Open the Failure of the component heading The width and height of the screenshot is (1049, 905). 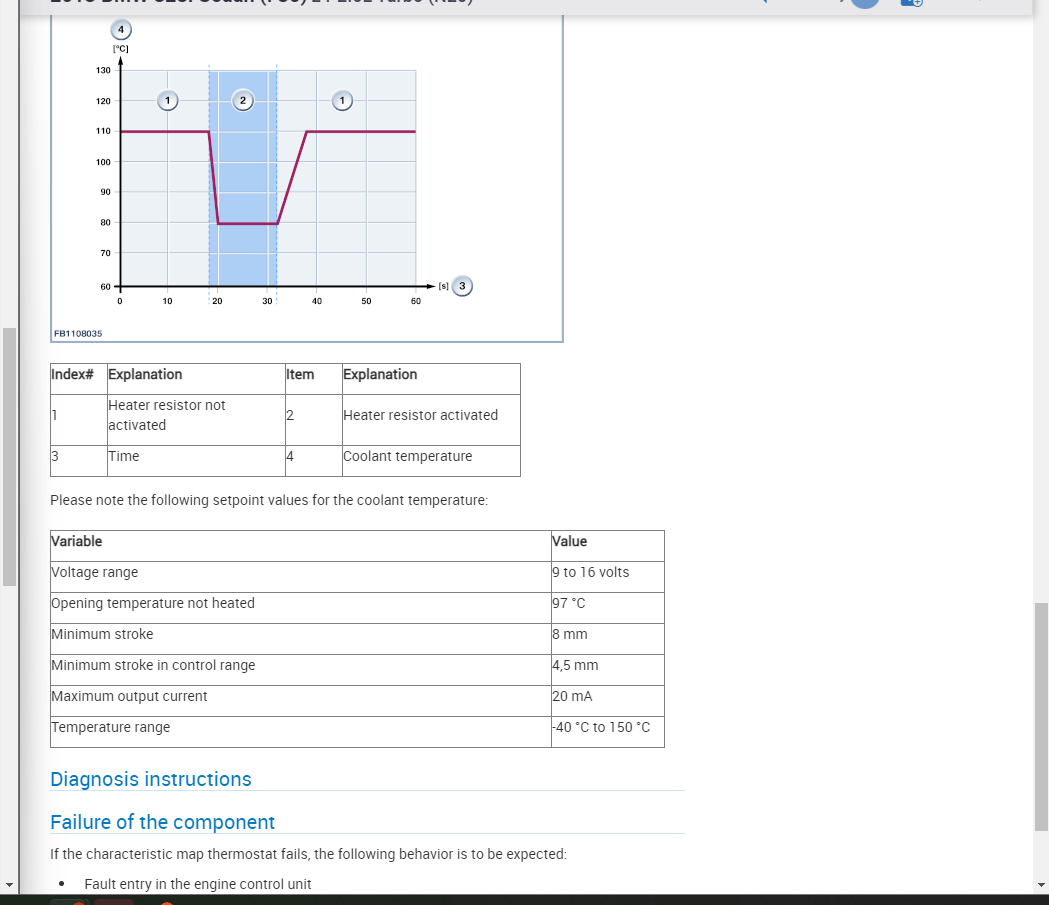[x=163, y=822]
